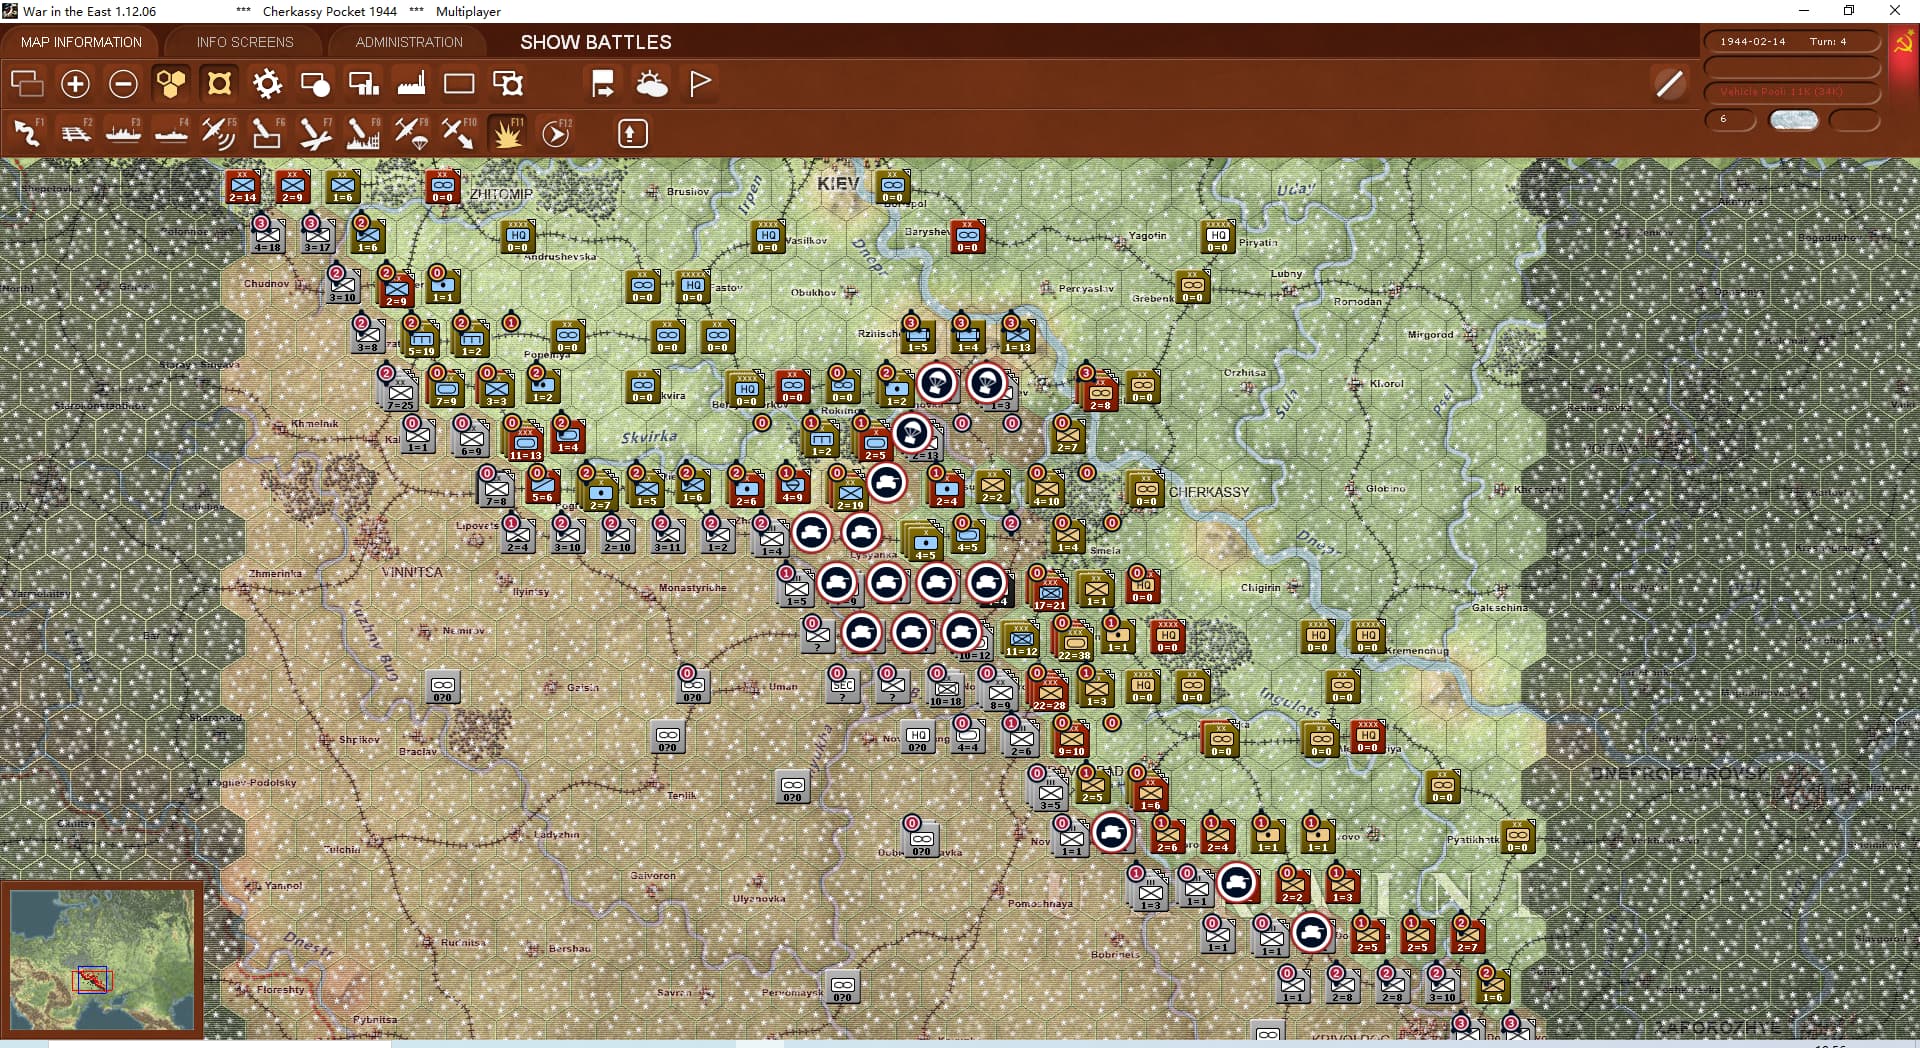Screen dimensions: 1920x1048
Task: Click the rectangle-with-unit-symbol toolbar icon
Action: coord(508,84)
